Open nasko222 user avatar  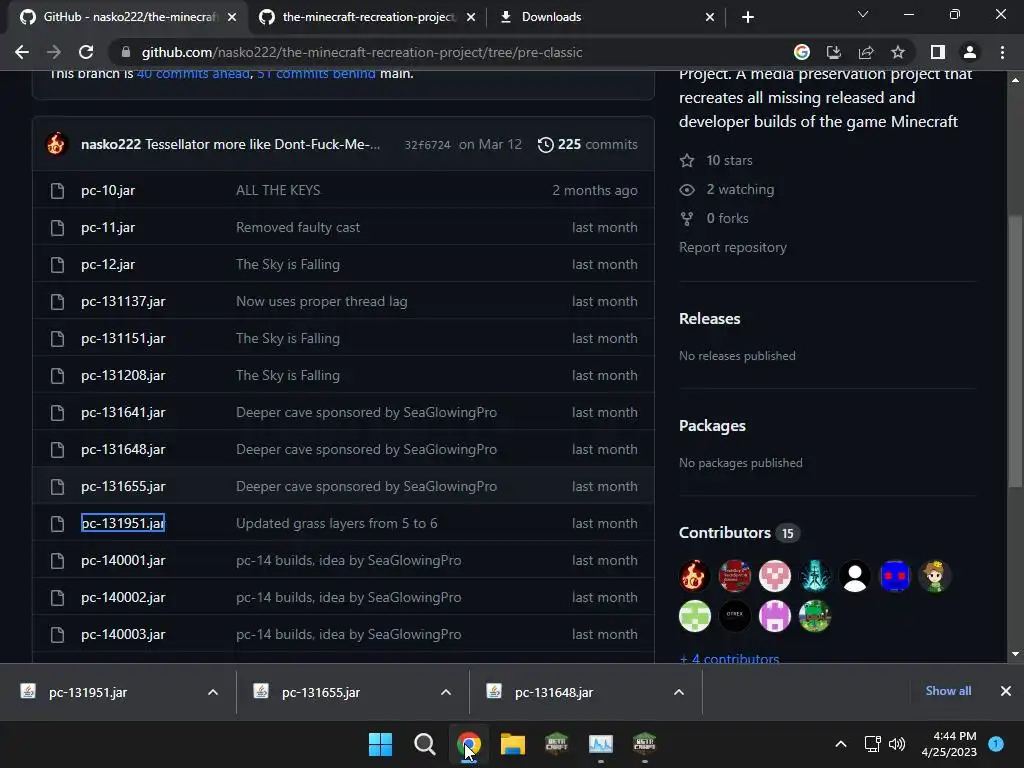(56, 144)
